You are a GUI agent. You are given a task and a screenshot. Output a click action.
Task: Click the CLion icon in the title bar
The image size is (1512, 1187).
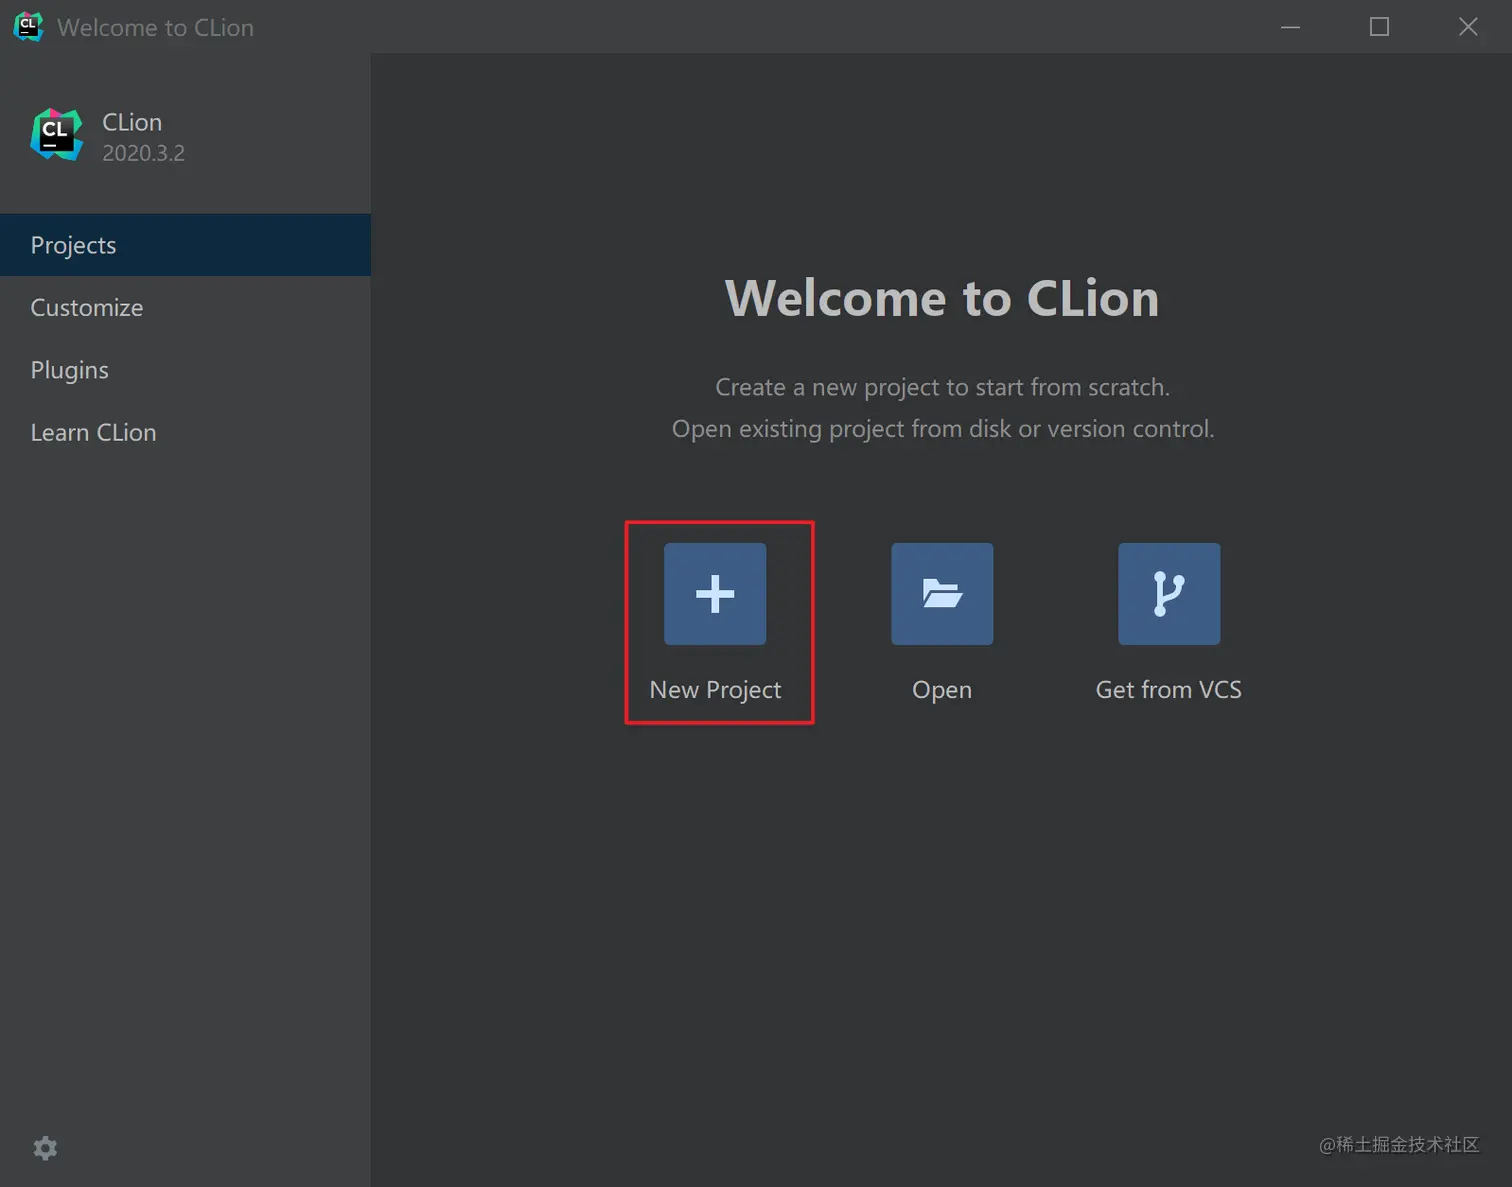click(28, 27)
